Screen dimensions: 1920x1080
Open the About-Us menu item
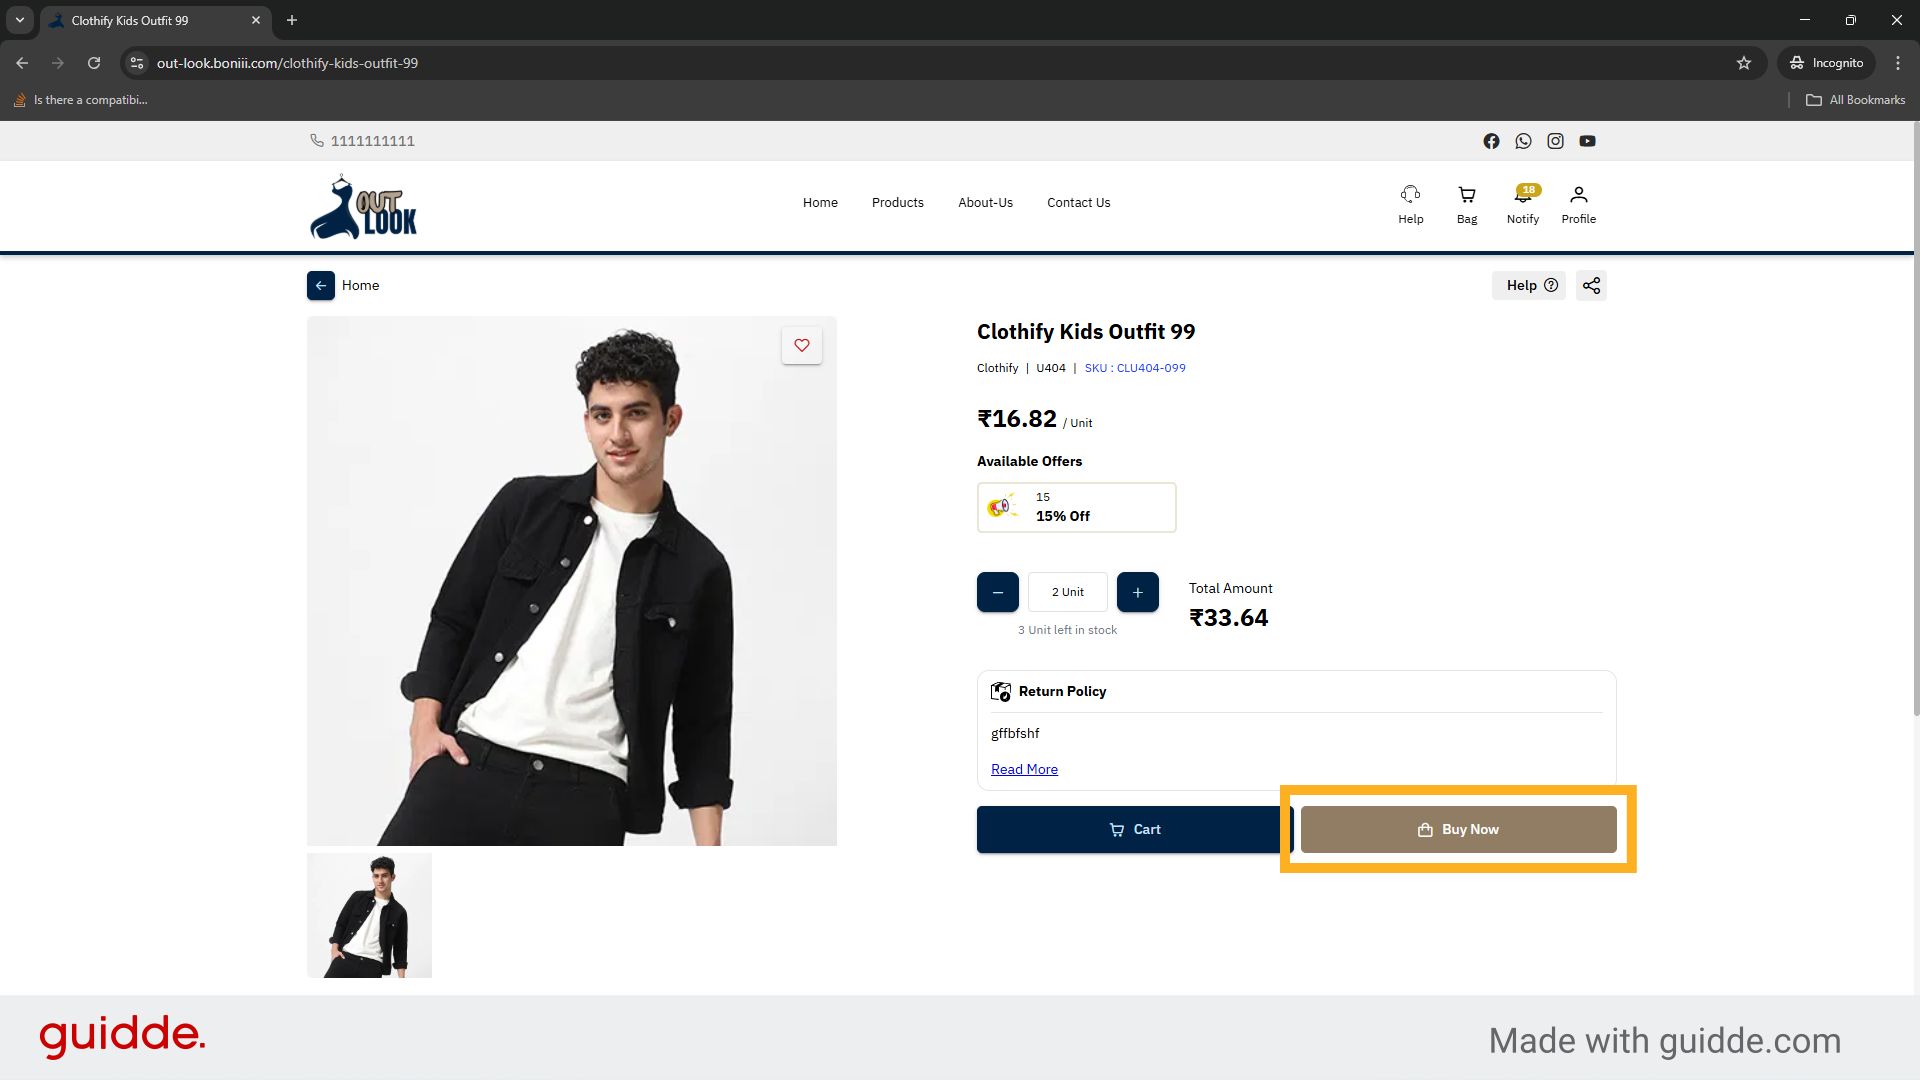(x=985, y=203)
